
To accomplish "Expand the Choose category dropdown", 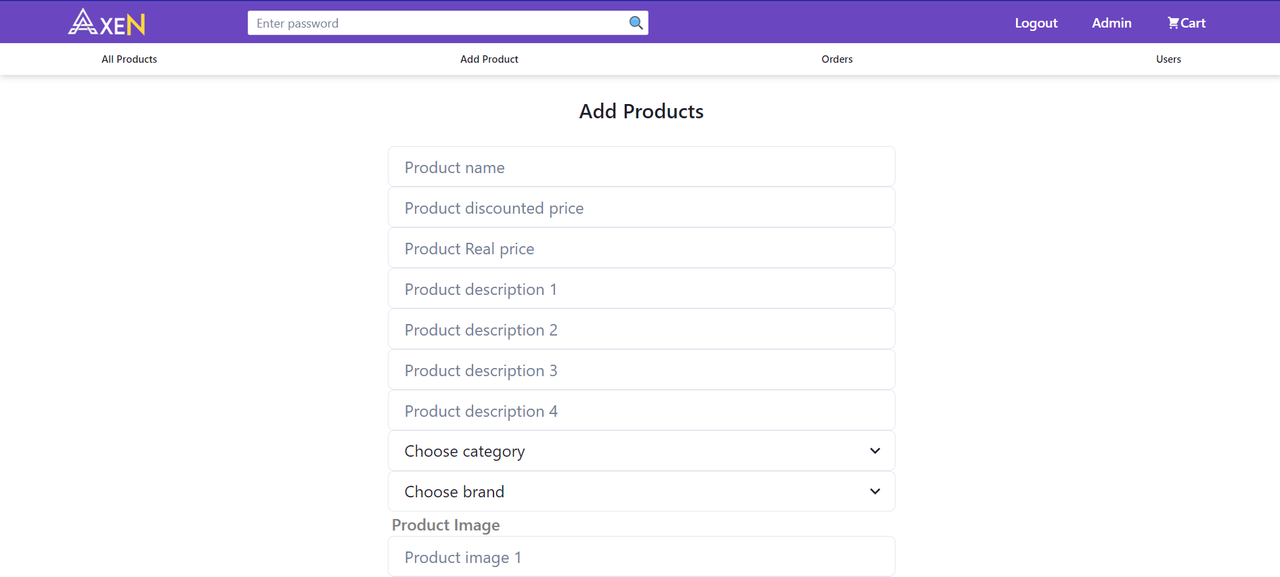I will pyautogui.click(x=641, y=451).
